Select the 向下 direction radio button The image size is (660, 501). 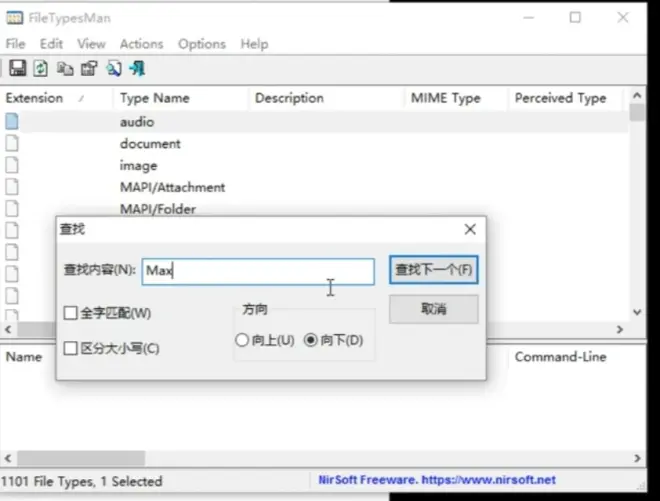coord(310,340)
